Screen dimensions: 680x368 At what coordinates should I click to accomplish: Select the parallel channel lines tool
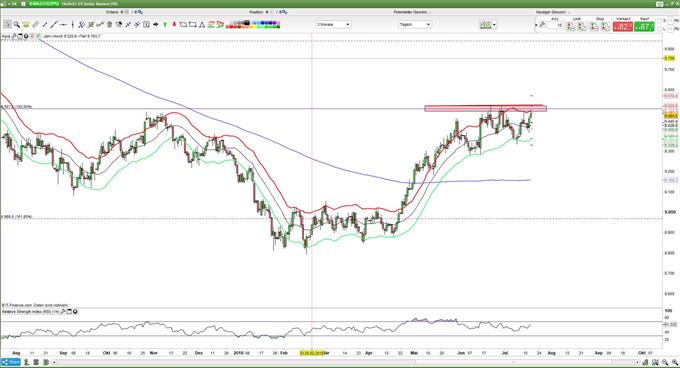[81, 25]
